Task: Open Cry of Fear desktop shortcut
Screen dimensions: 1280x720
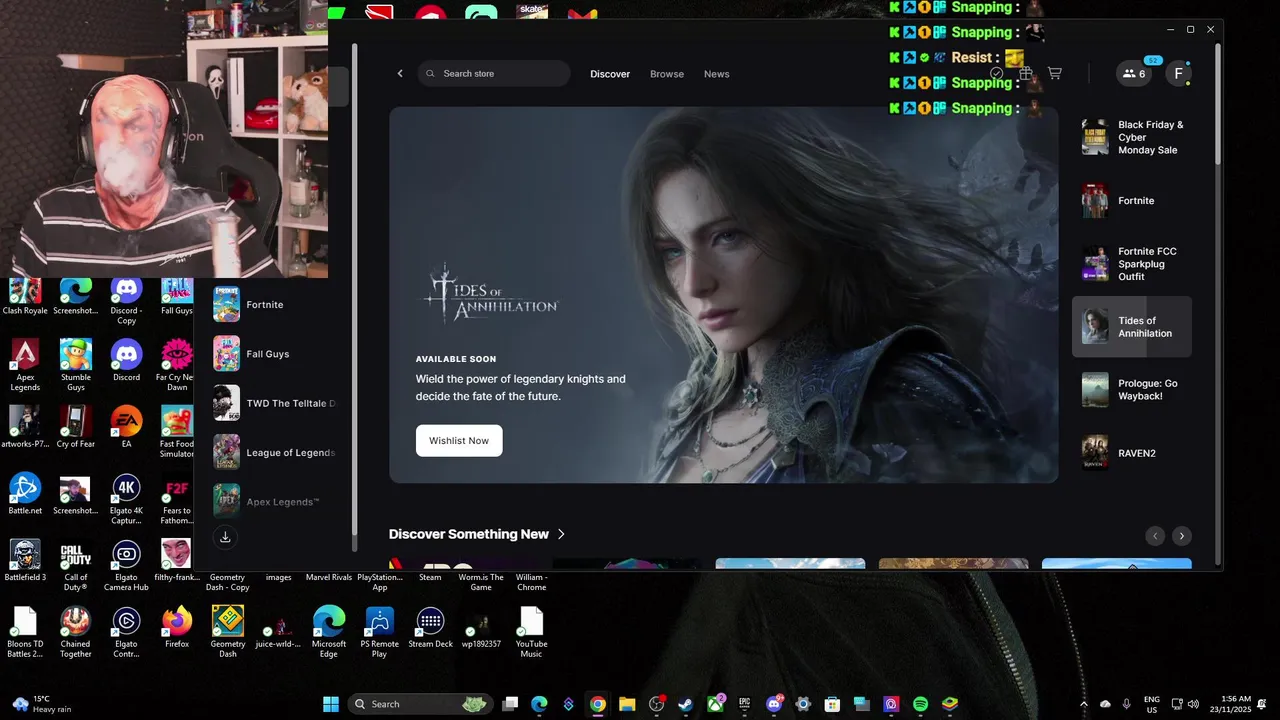Action: (x=76, y=427)
